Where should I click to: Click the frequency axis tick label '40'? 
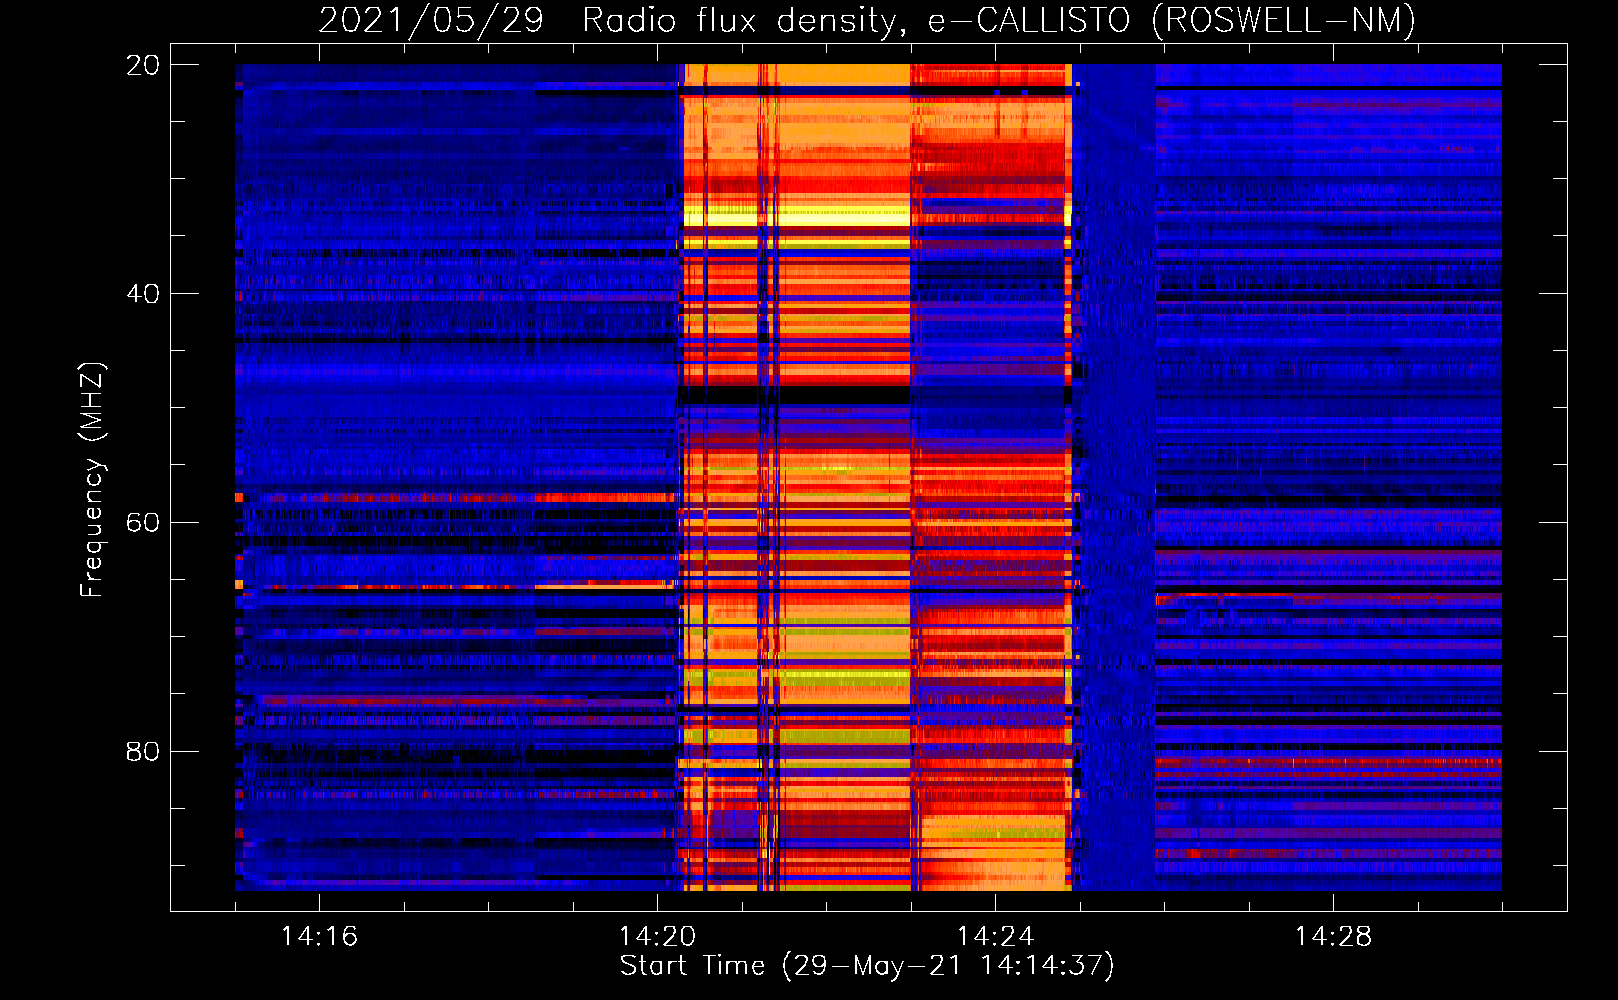[x=143, y=294]
